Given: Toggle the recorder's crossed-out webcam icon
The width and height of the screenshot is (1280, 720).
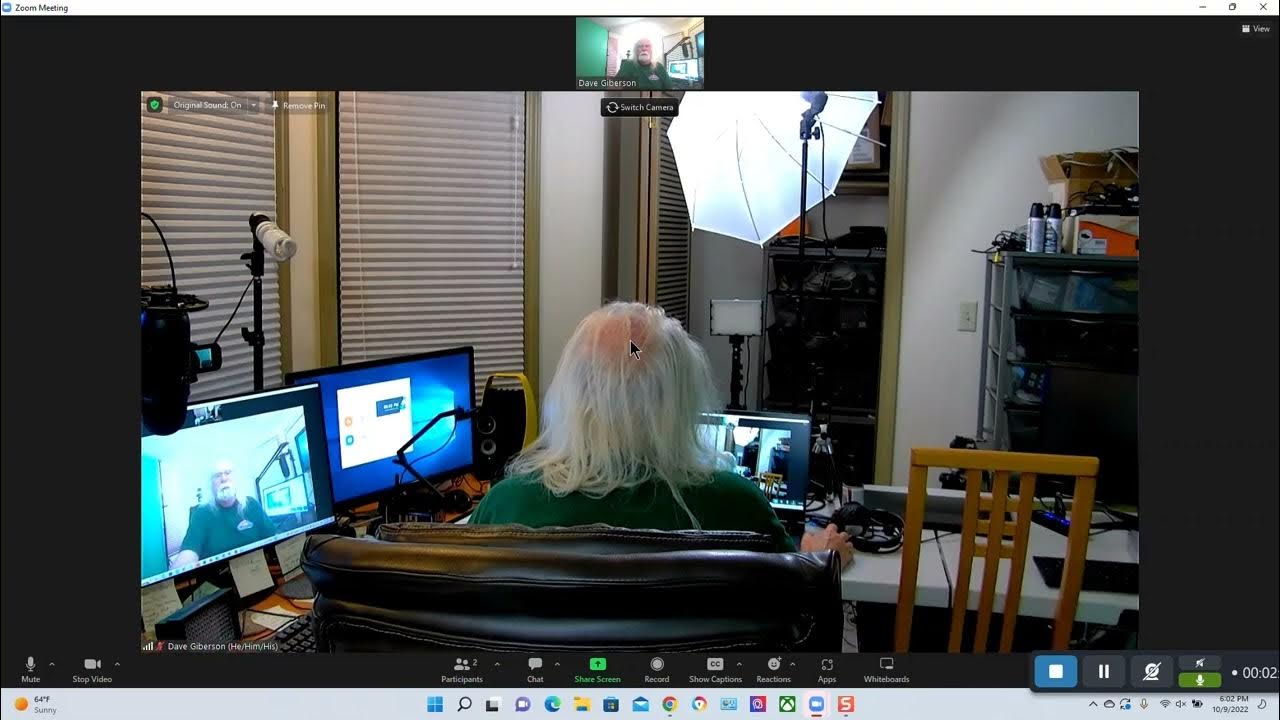Looking at the screenshot, I should (1151, 672).
